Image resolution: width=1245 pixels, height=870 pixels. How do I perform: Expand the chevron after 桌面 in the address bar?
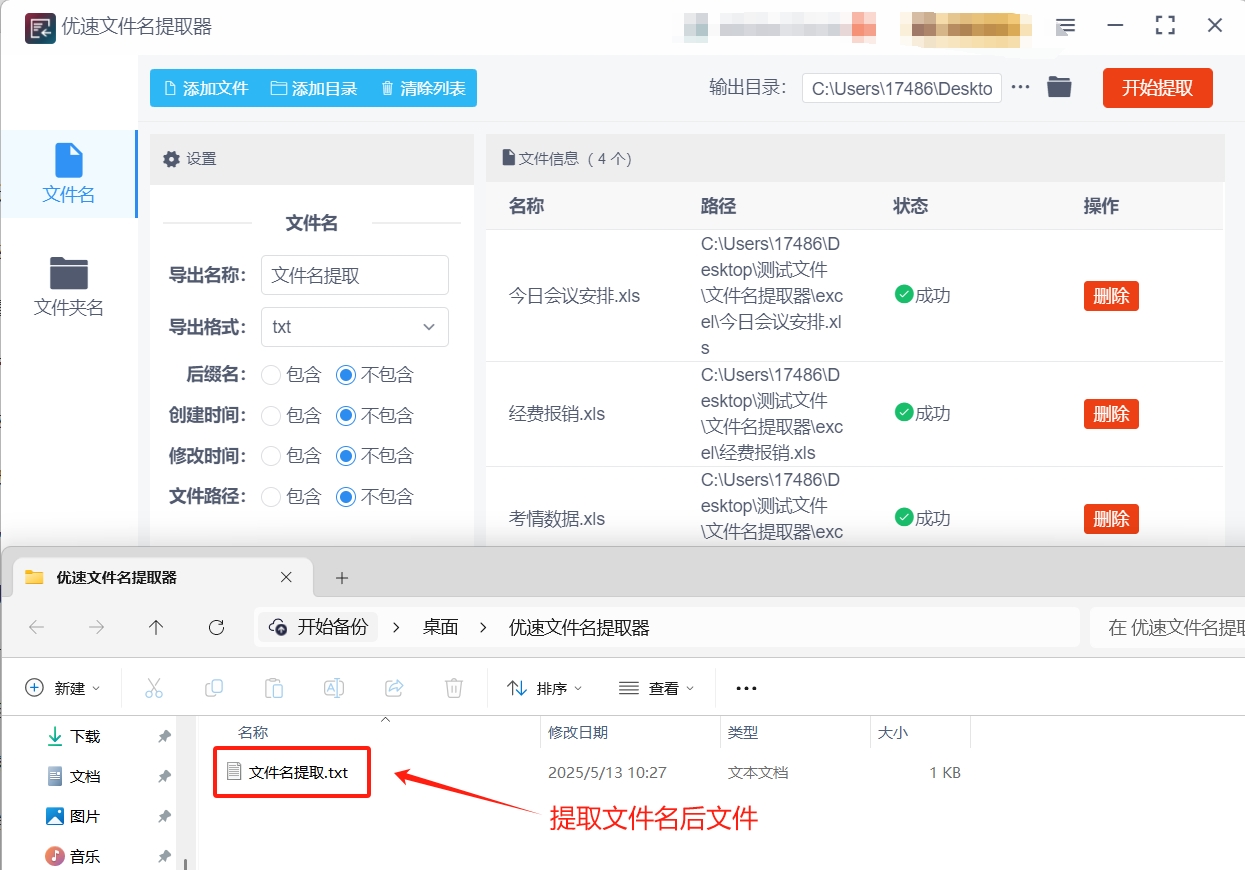(x=484, y=627)
